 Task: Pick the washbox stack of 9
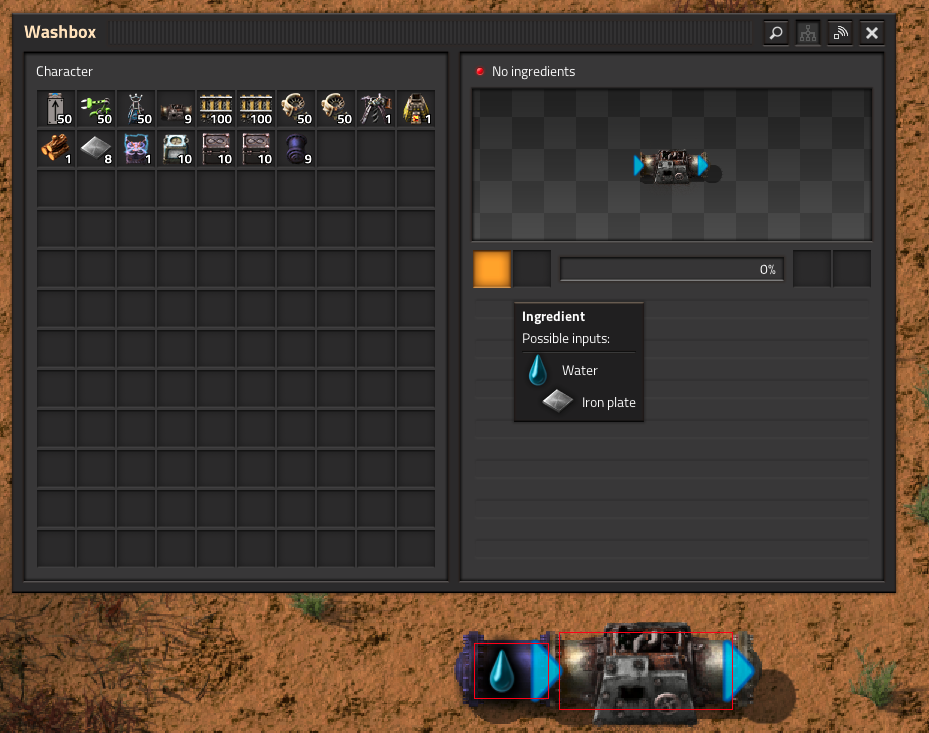176,109
